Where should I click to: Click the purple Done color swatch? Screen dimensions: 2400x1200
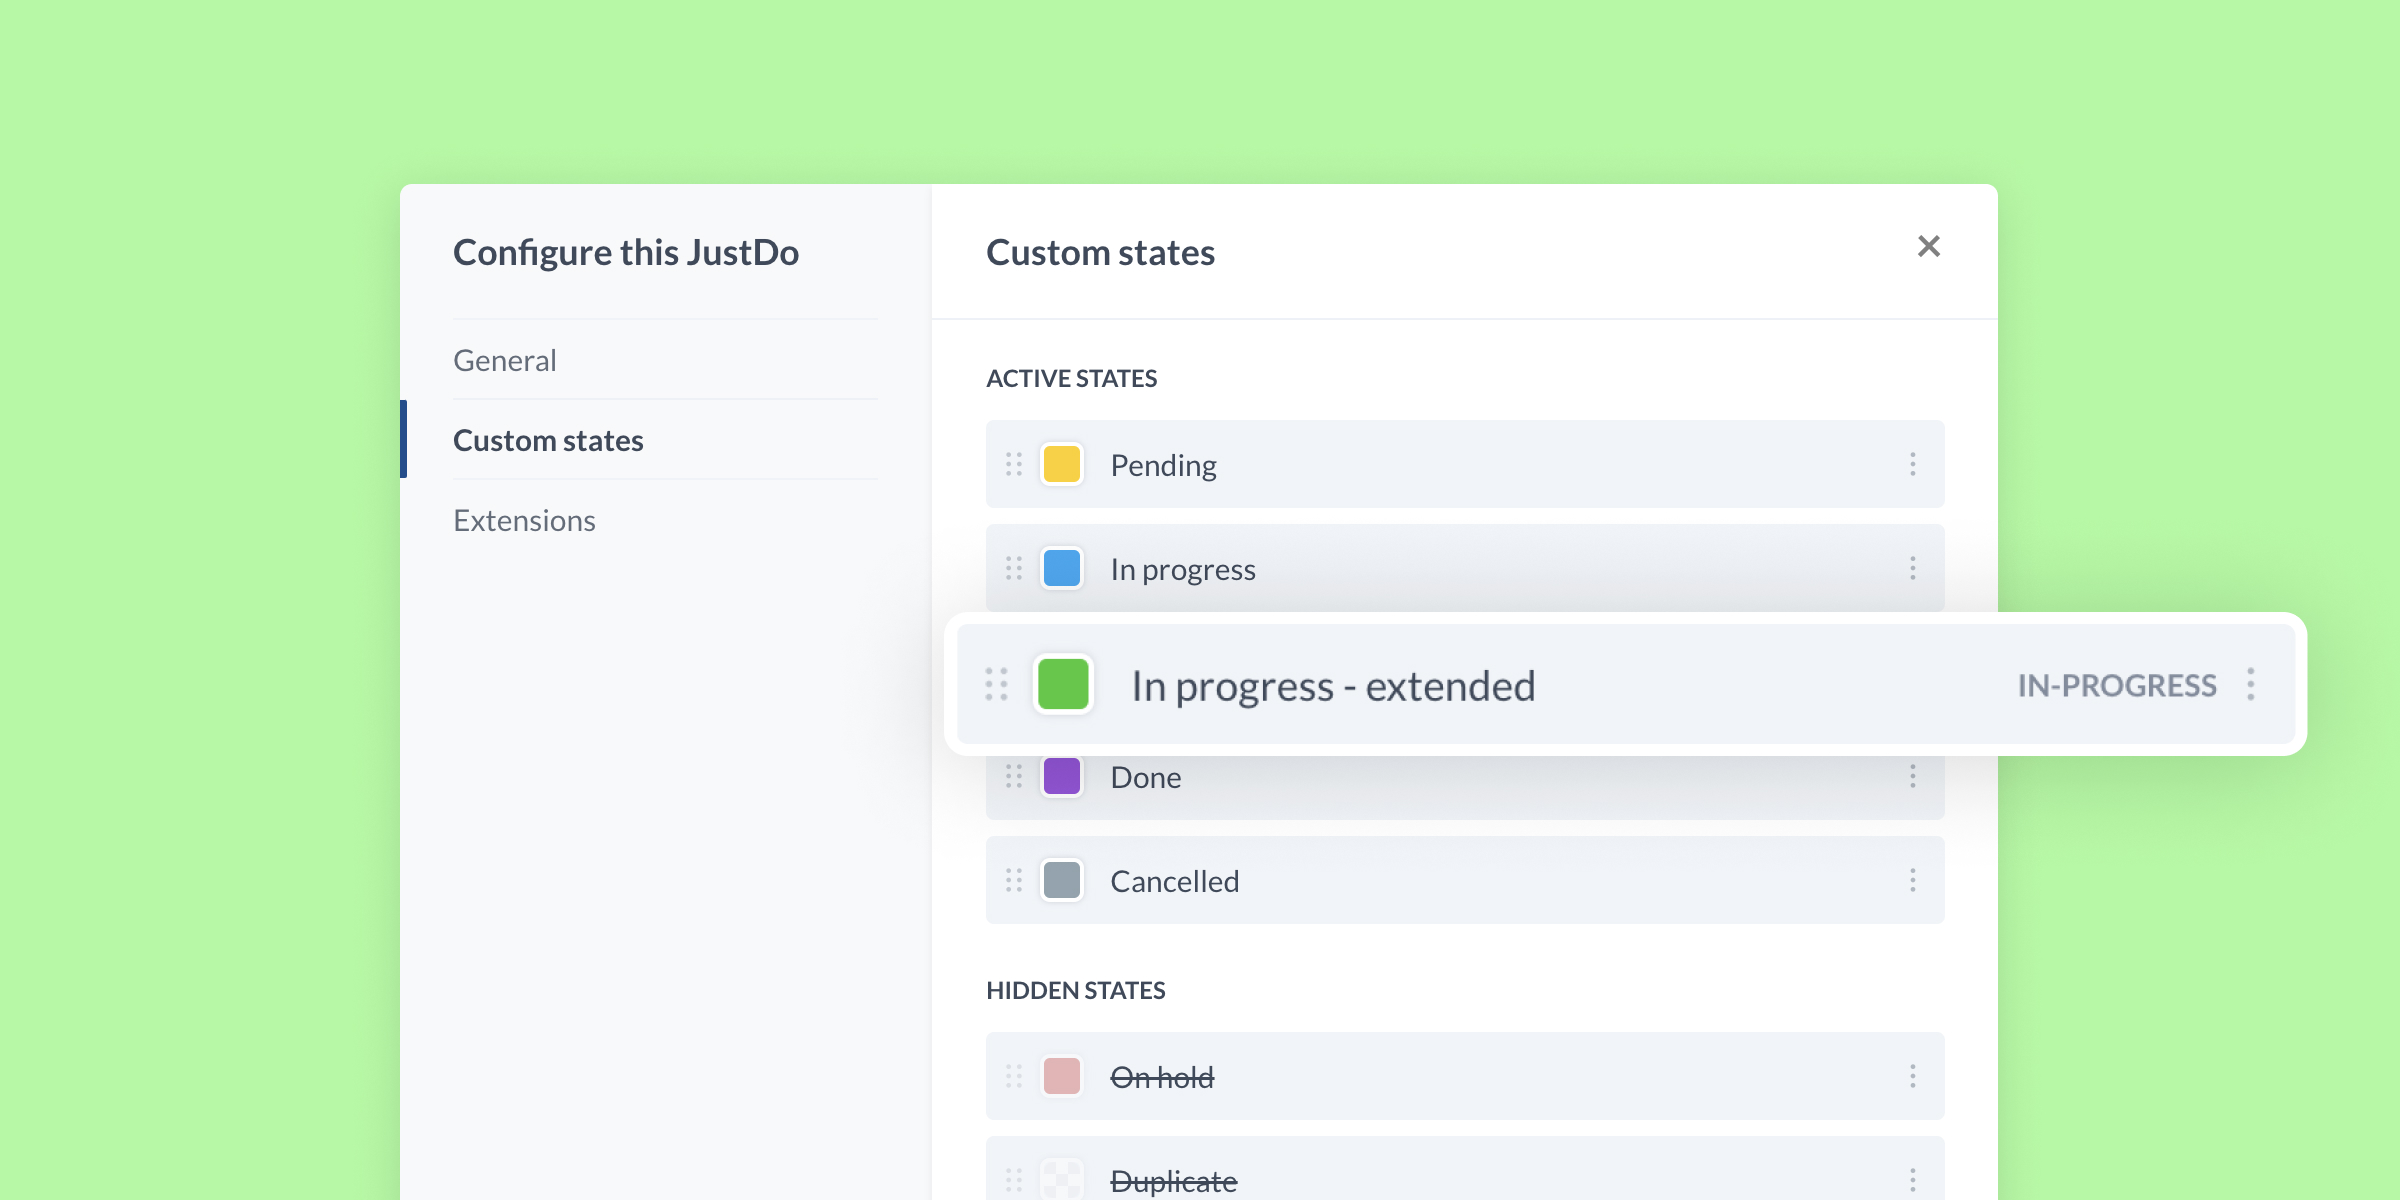tap(1061, 777)
